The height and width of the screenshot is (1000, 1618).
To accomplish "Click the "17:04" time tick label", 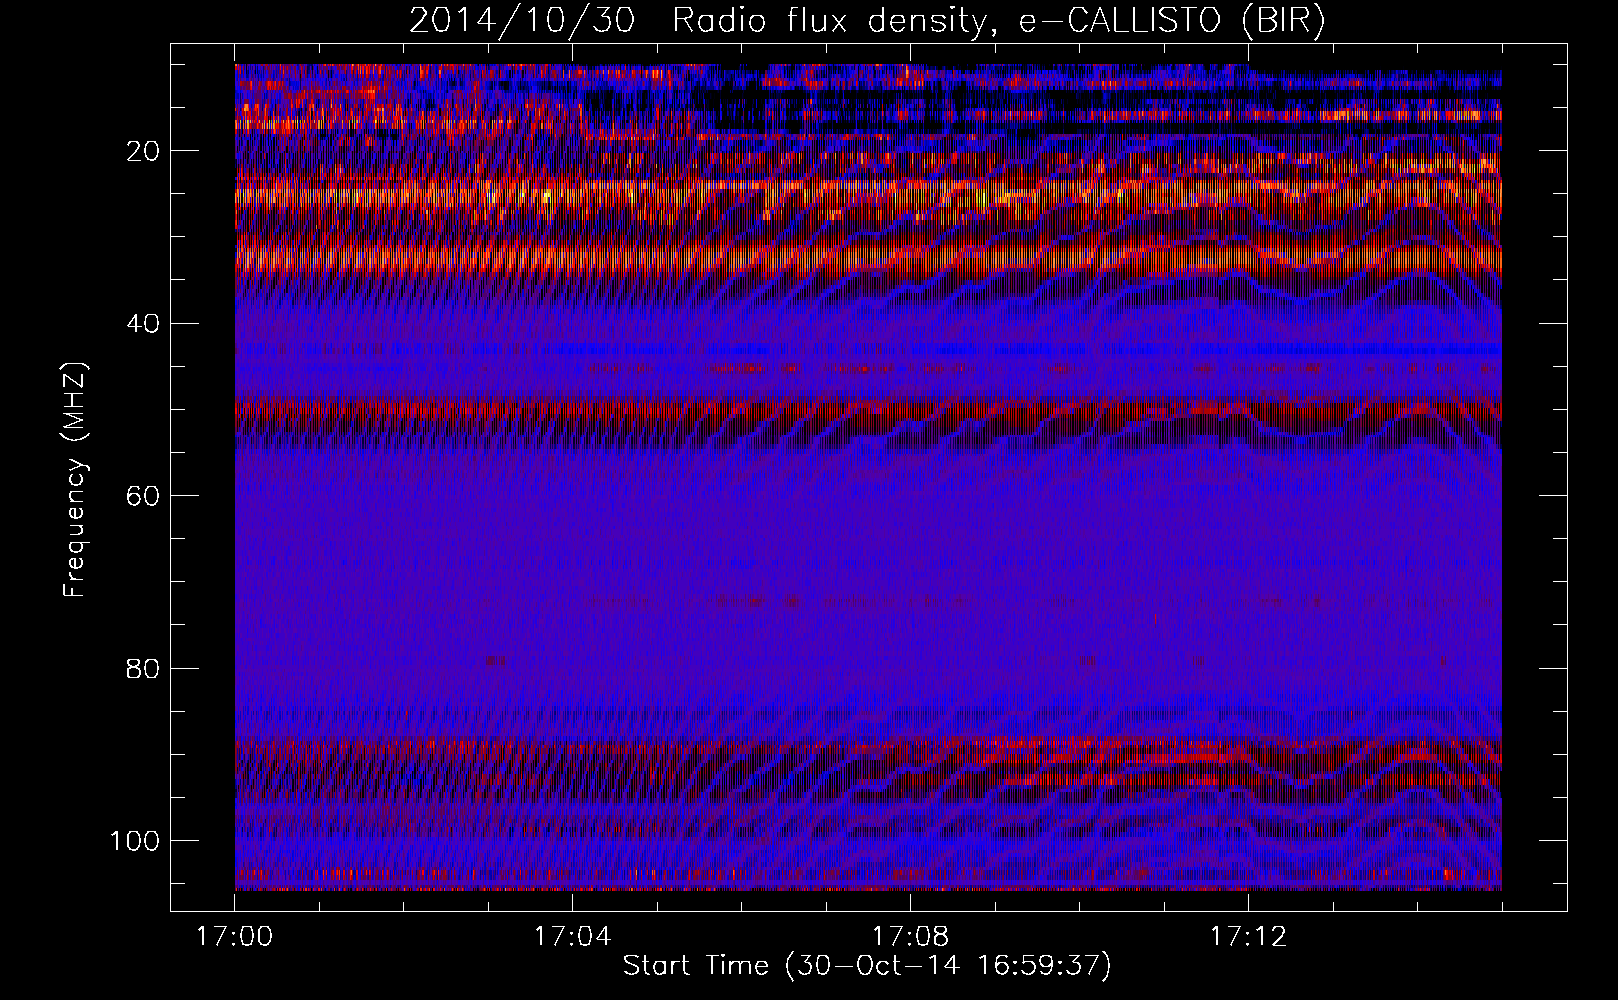I will click(572, 937).
